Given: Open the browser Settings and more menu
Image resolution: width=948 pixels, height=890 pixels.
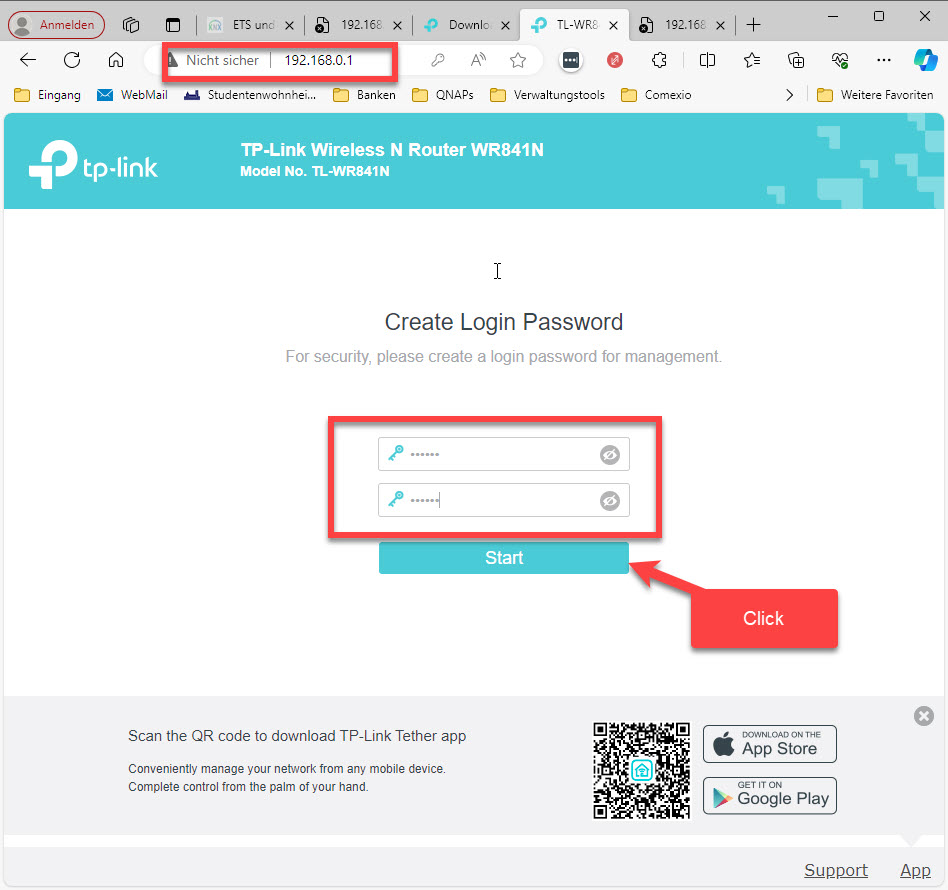Looking at the screenshot, I should 883,60.
